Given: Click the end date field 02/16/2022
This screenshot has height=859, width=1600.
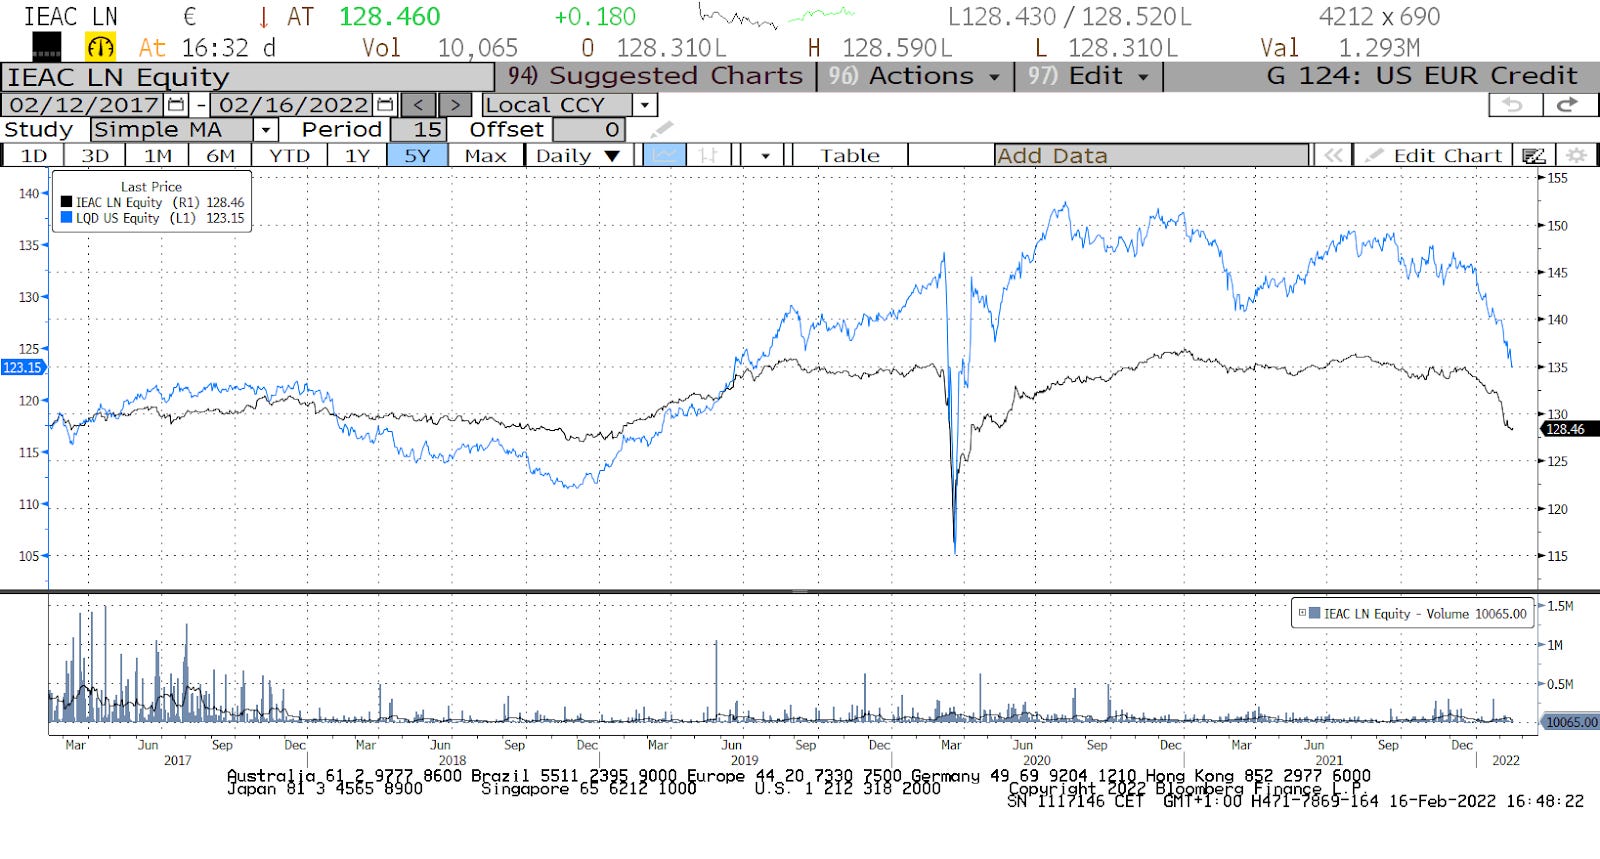Looking at the screenshot, I should (293, 105).
